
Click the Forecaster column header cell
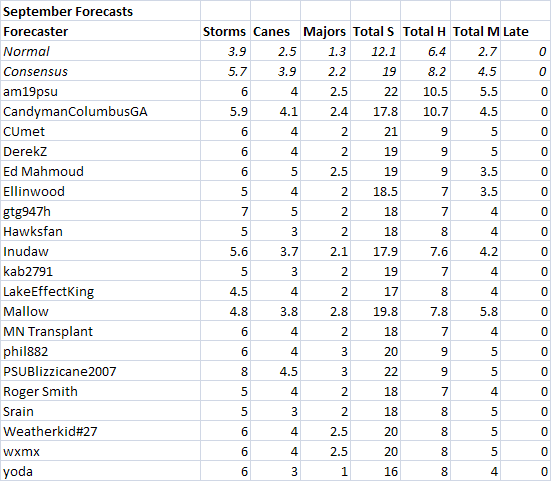[101, 31]
